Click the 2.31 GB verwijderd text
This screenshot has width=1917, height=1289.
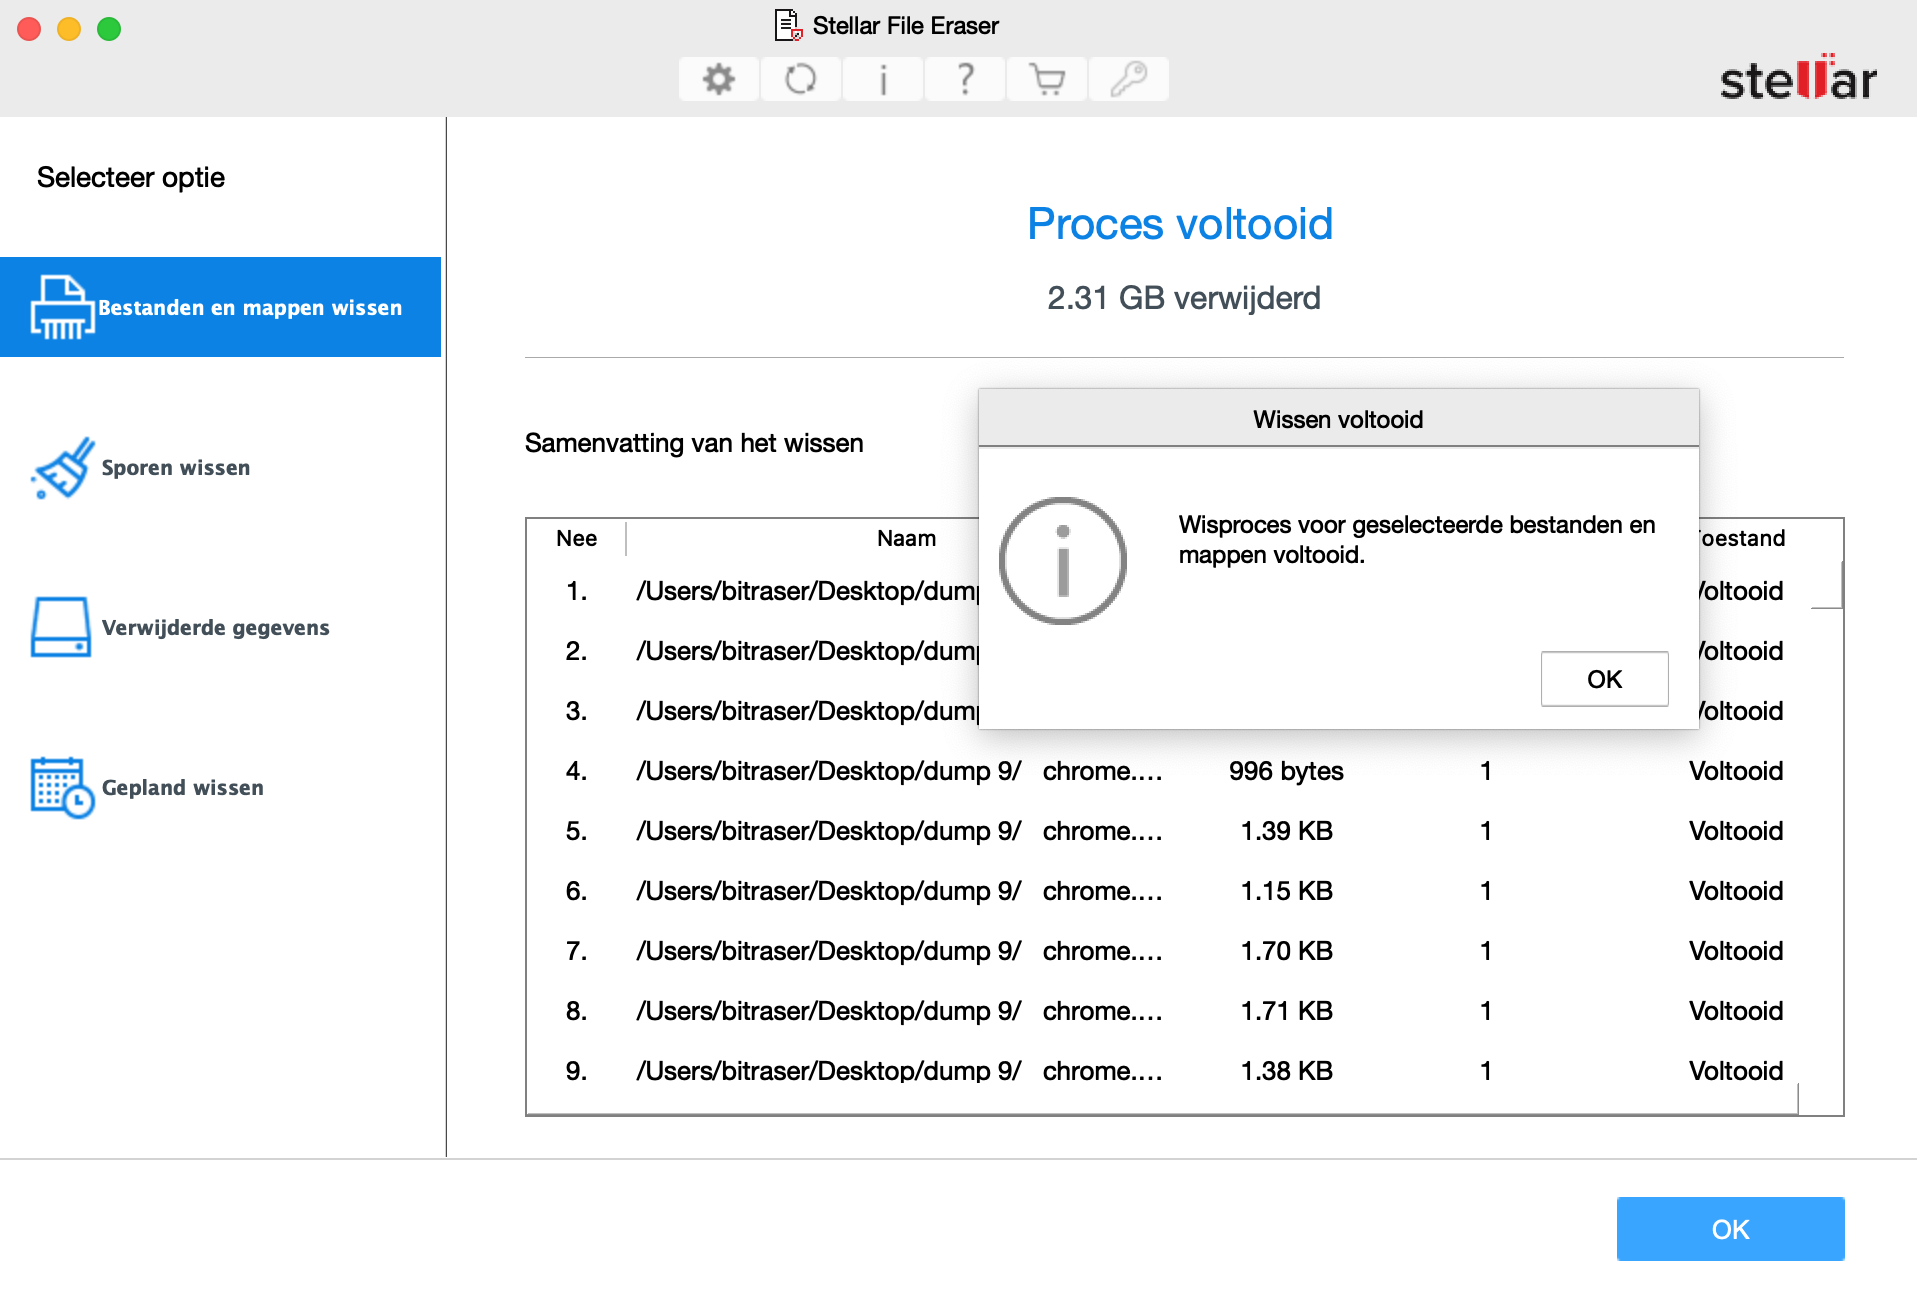coord(1184,298)
